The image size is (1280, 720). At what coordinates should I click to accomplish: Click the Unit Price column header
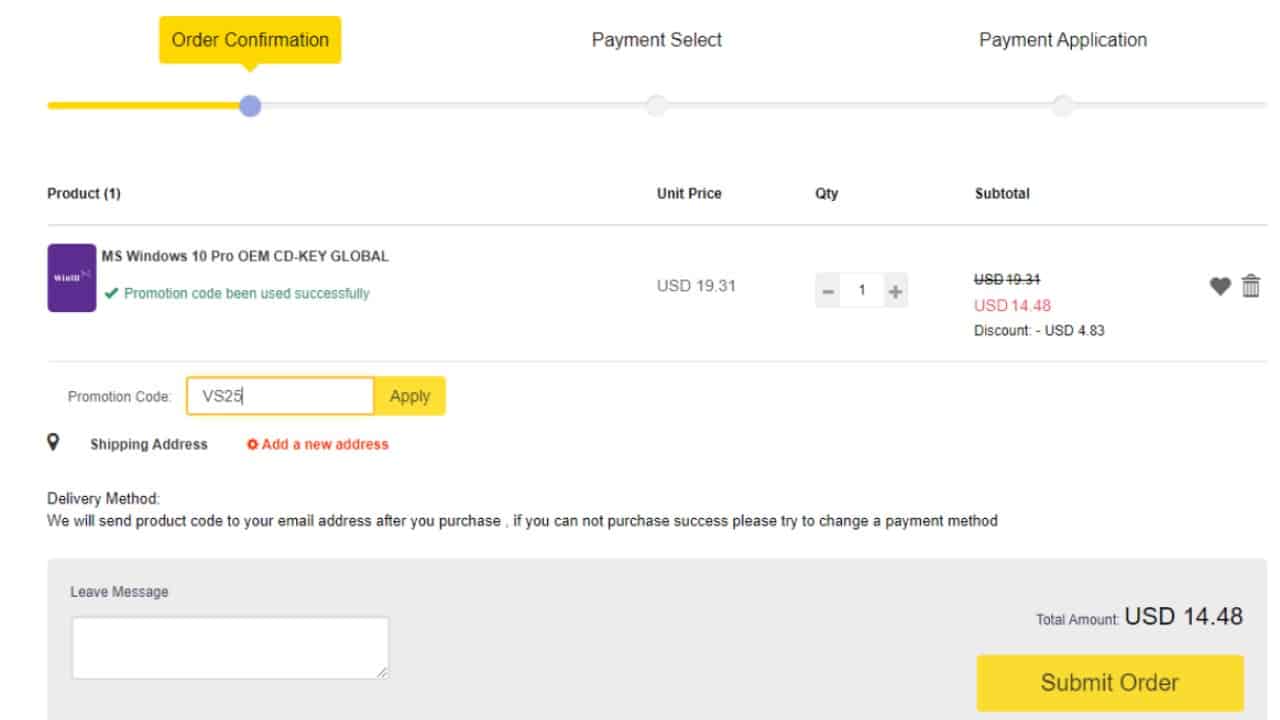coord(689,193)
